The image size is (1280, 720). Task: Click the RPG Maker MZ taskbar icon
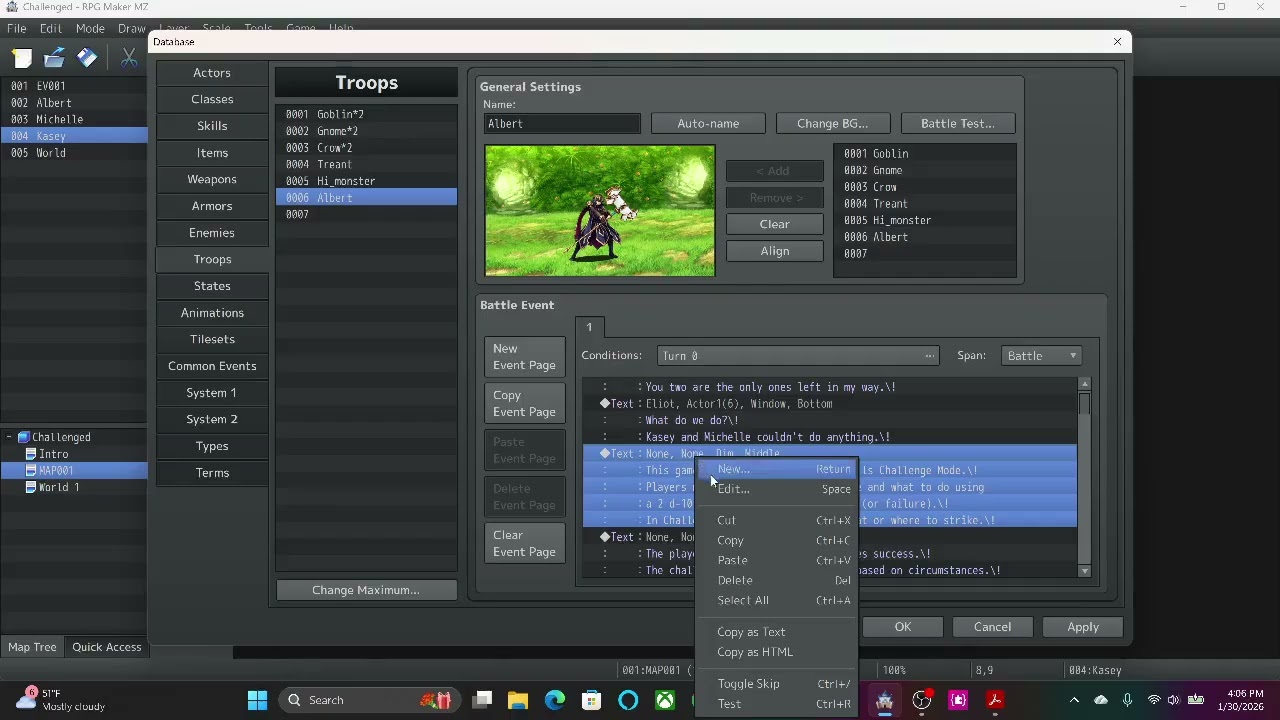[x=884, y=700]
